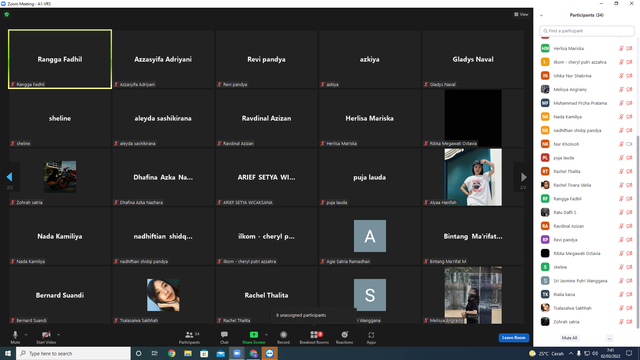640x360 pixels.
Task: Click sheline's muted microphone icon in list
Action: [x=621, y=267]
